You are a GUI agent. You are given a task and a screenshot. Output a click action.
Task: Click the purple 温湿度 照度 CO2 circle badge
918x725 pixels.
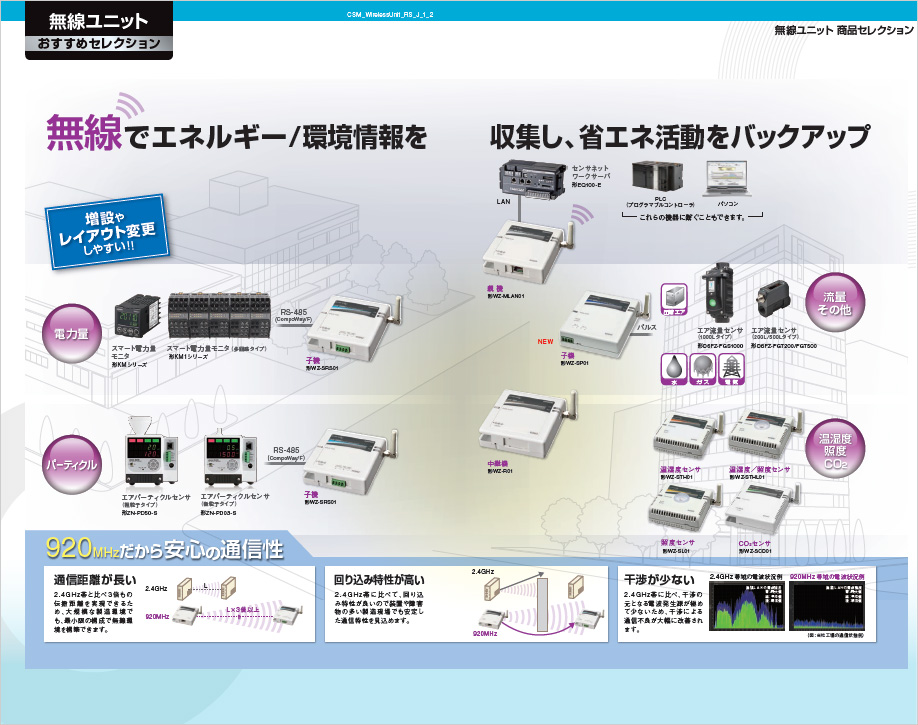pyautogui.click(x=835, y=450)
